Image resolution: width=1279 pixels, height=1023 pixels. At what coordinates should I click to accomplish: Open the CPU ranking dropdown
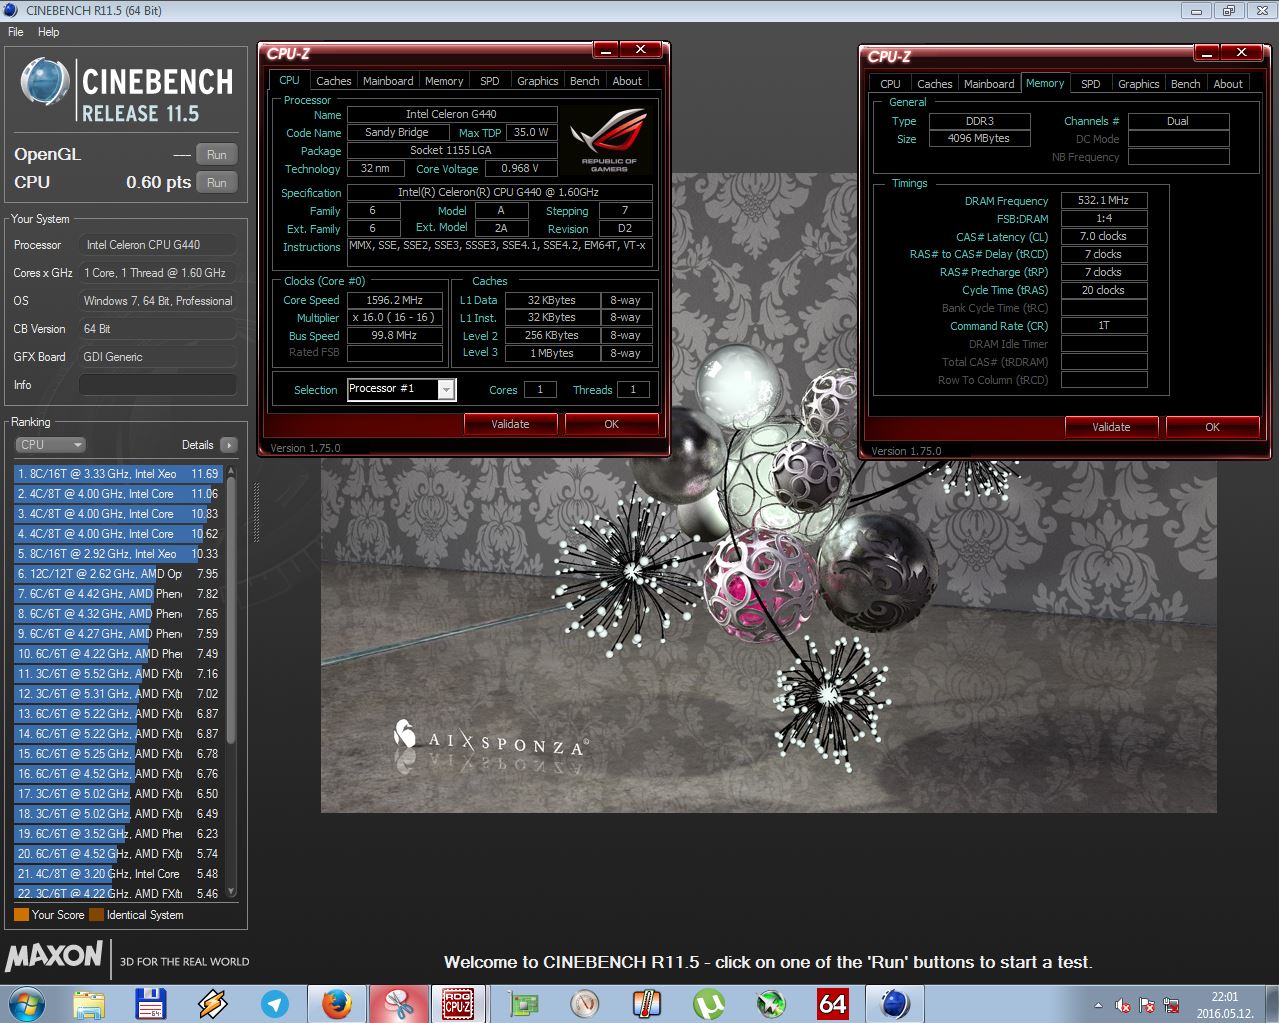coord(50,445)
